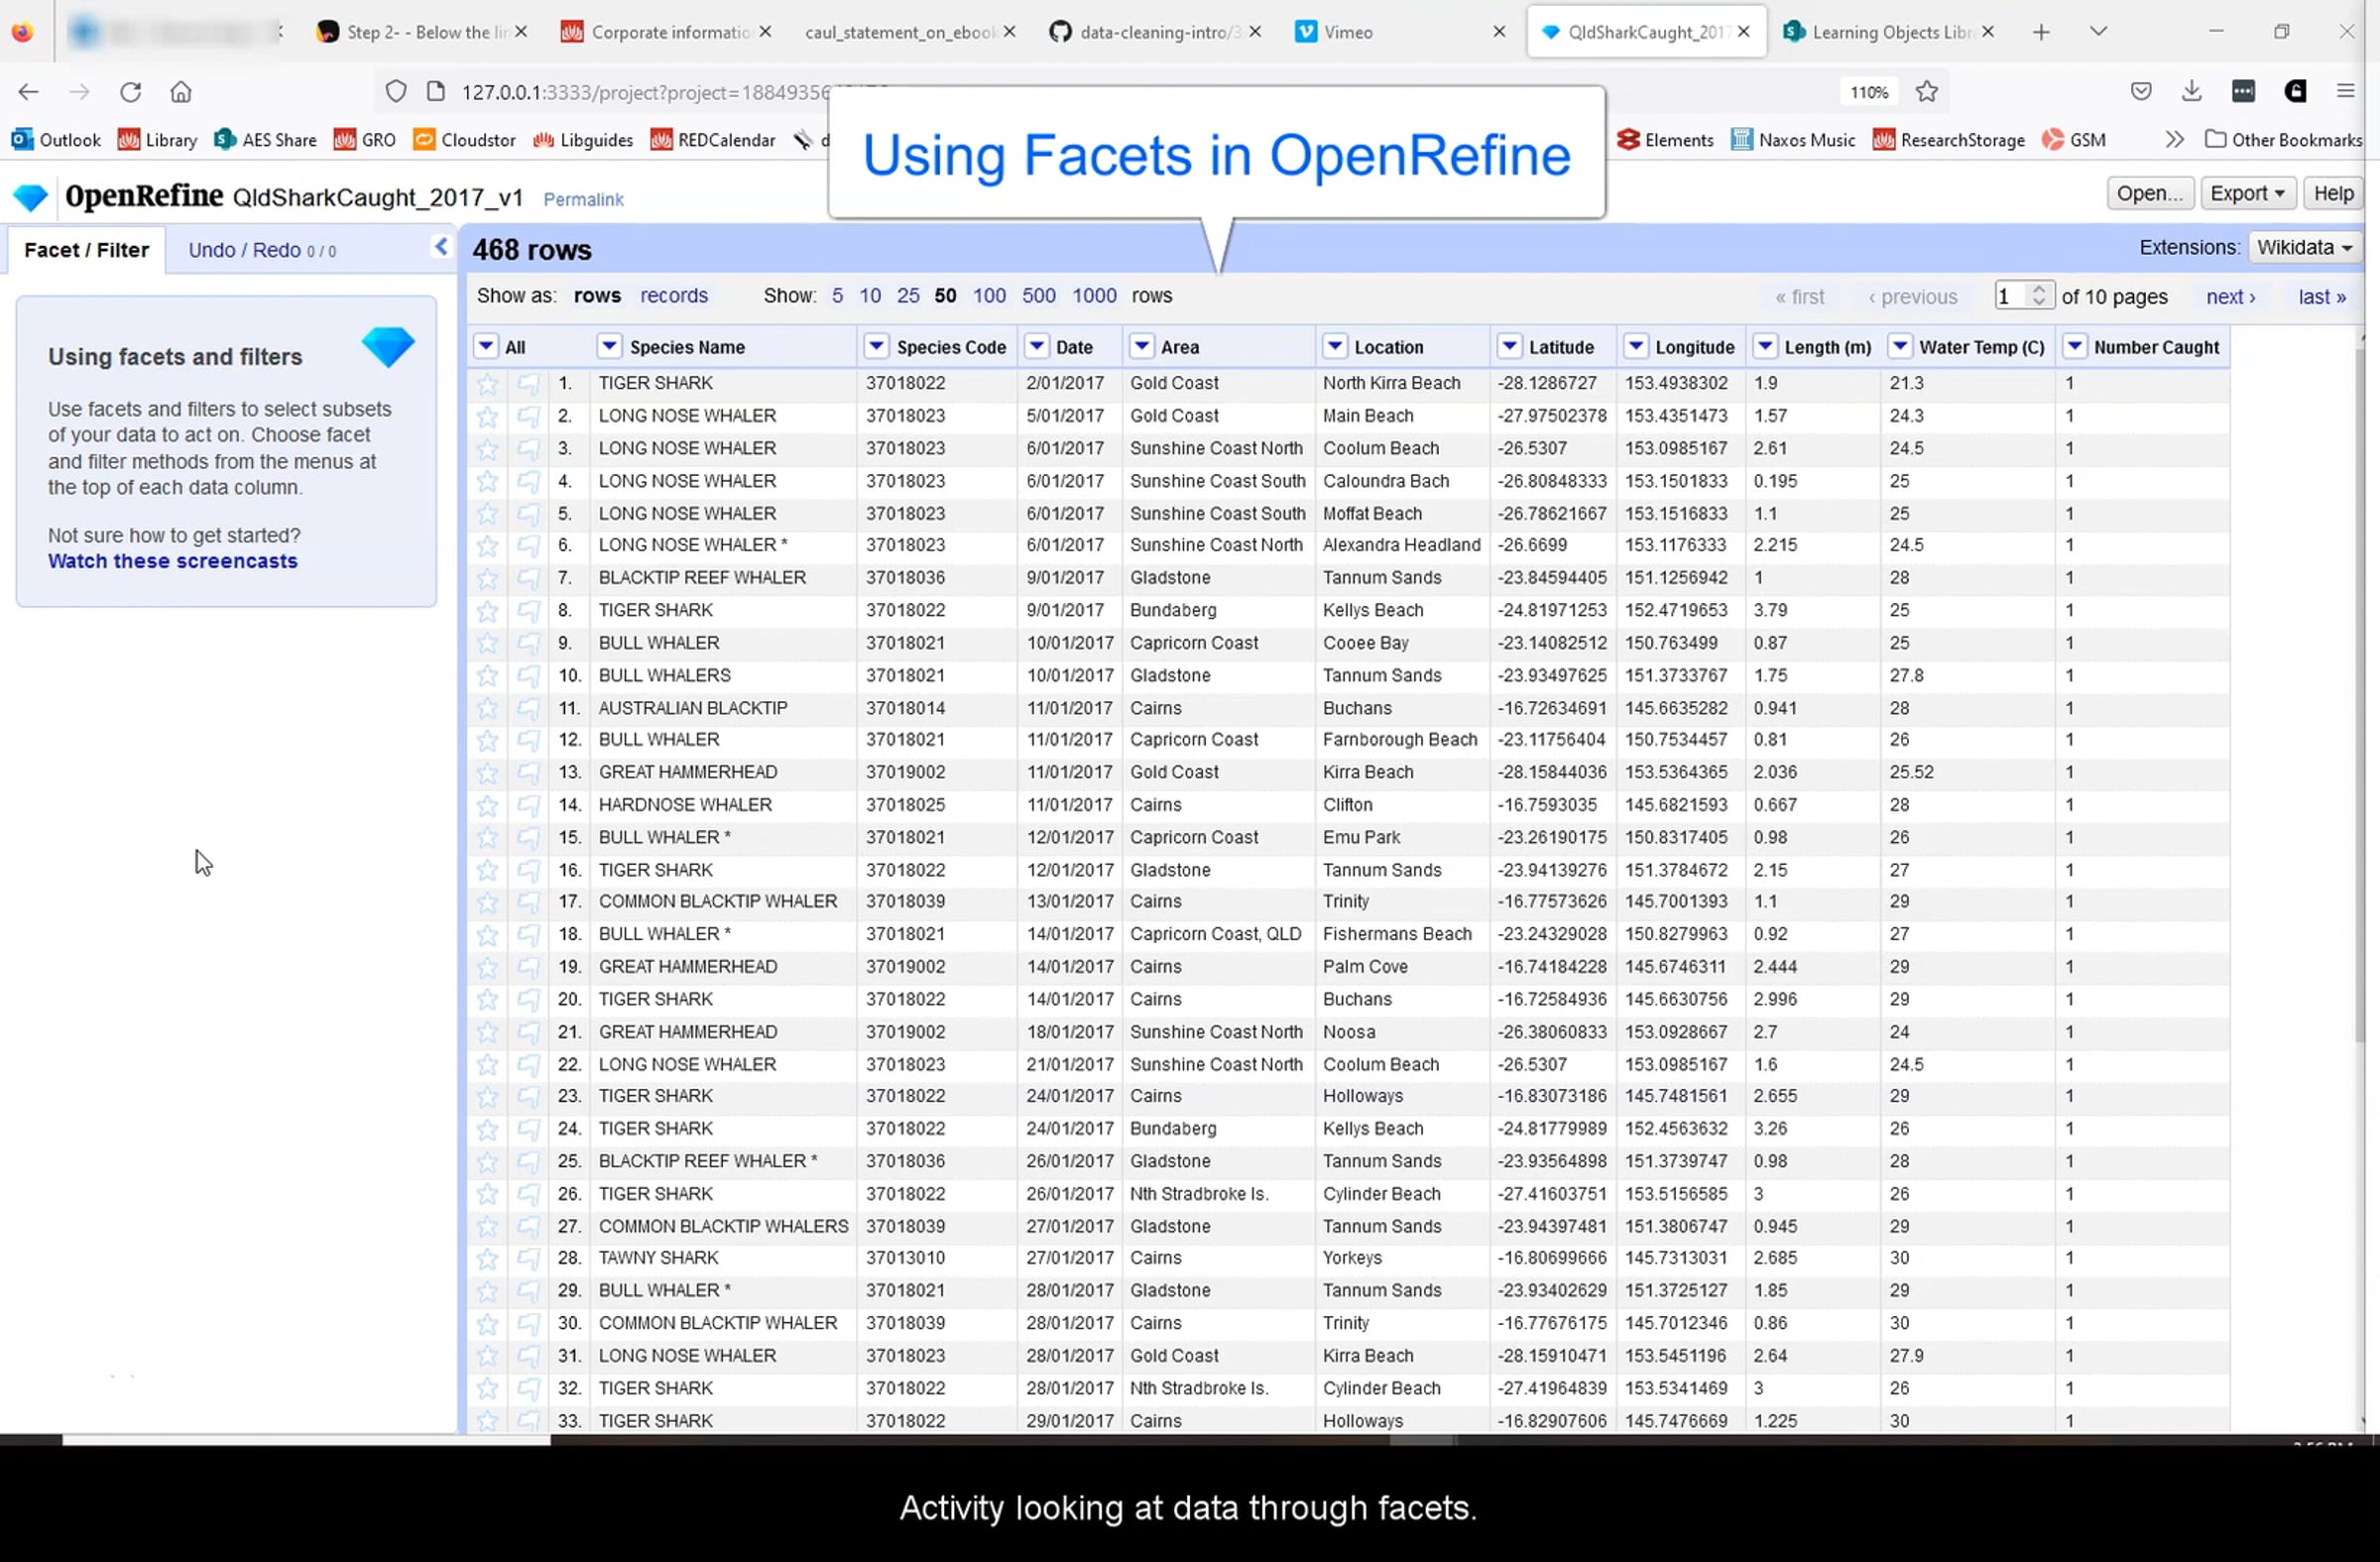Click the OpenRefine diamond logo
Image resolution: width=2380 pixels, height=1562 pixels.
pos(30,197)
